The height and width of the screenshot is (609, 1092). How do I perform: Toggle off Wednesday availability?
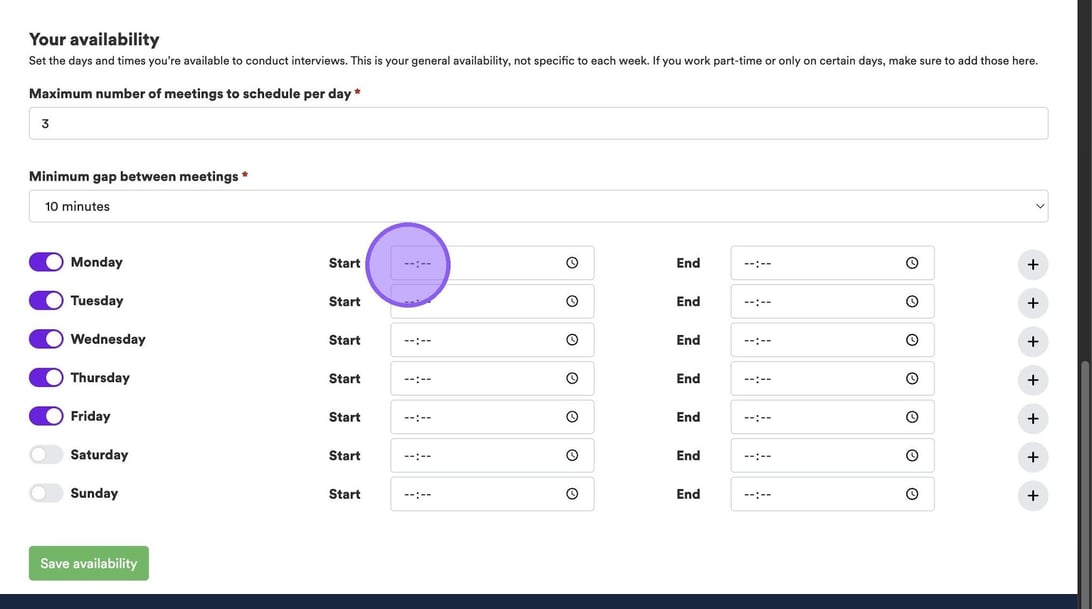click(46, 339)
